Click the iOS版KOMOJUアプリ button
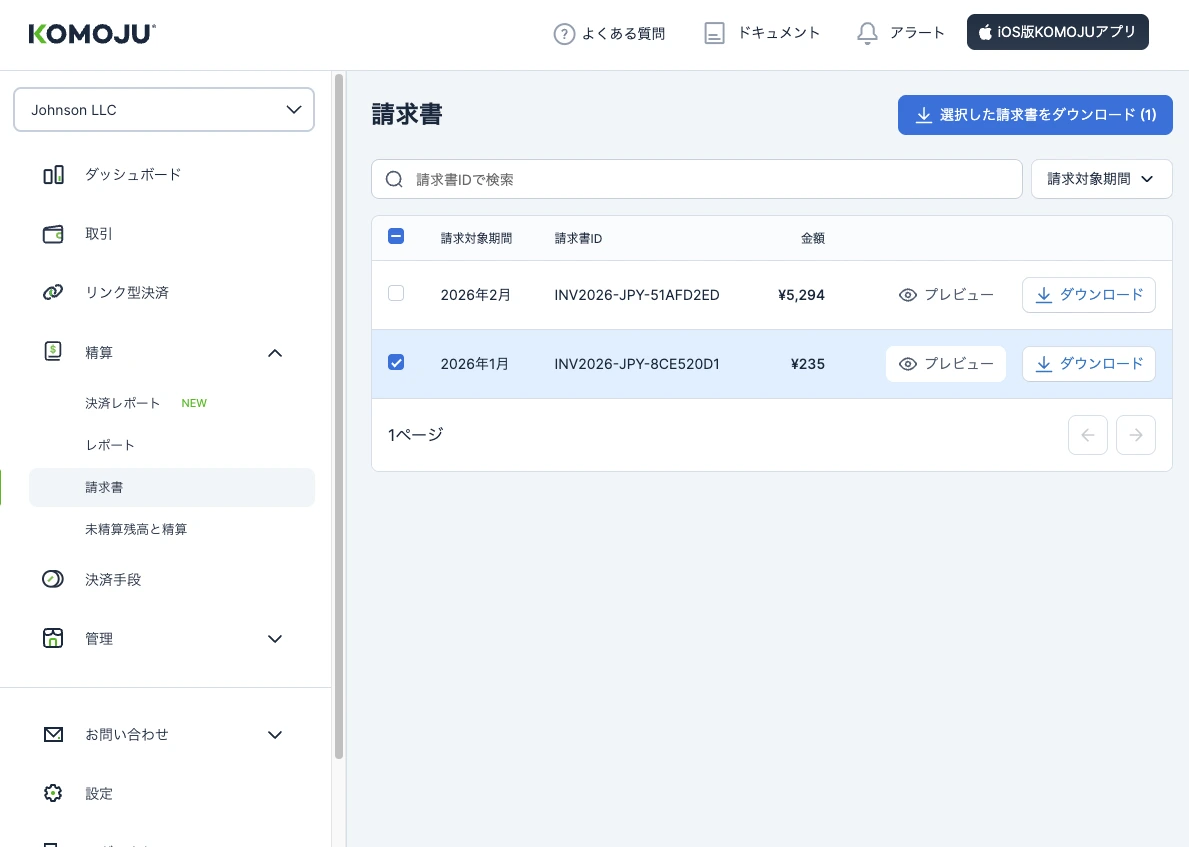 coord(1058,32)
